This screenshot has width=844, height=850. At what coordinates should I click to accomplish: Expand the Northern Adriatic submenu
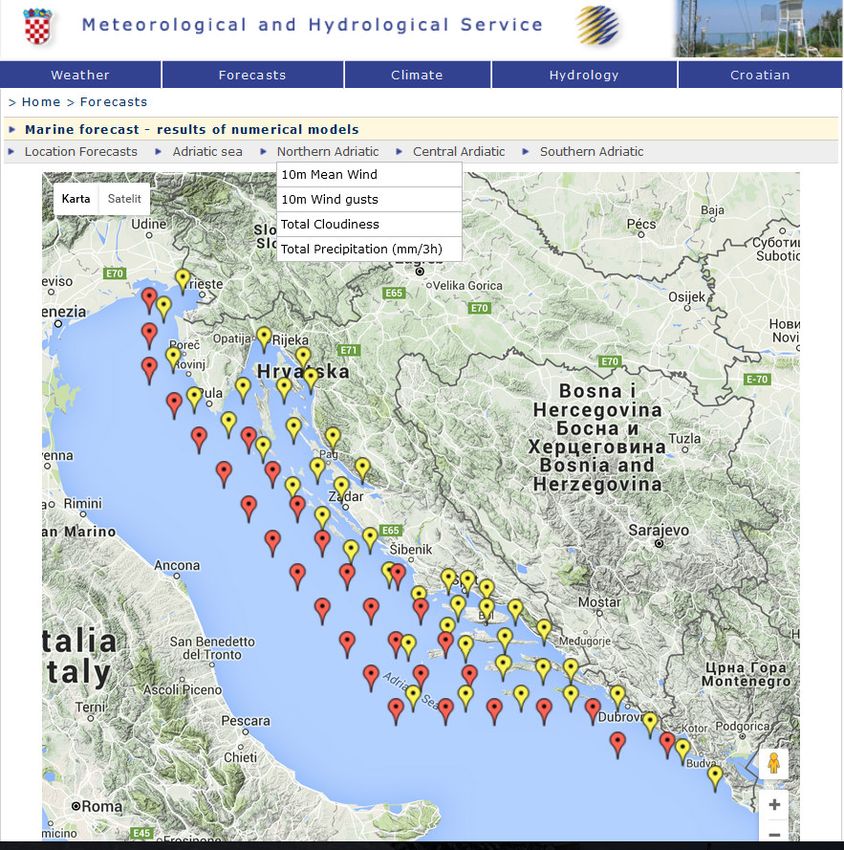coord(327,152)
